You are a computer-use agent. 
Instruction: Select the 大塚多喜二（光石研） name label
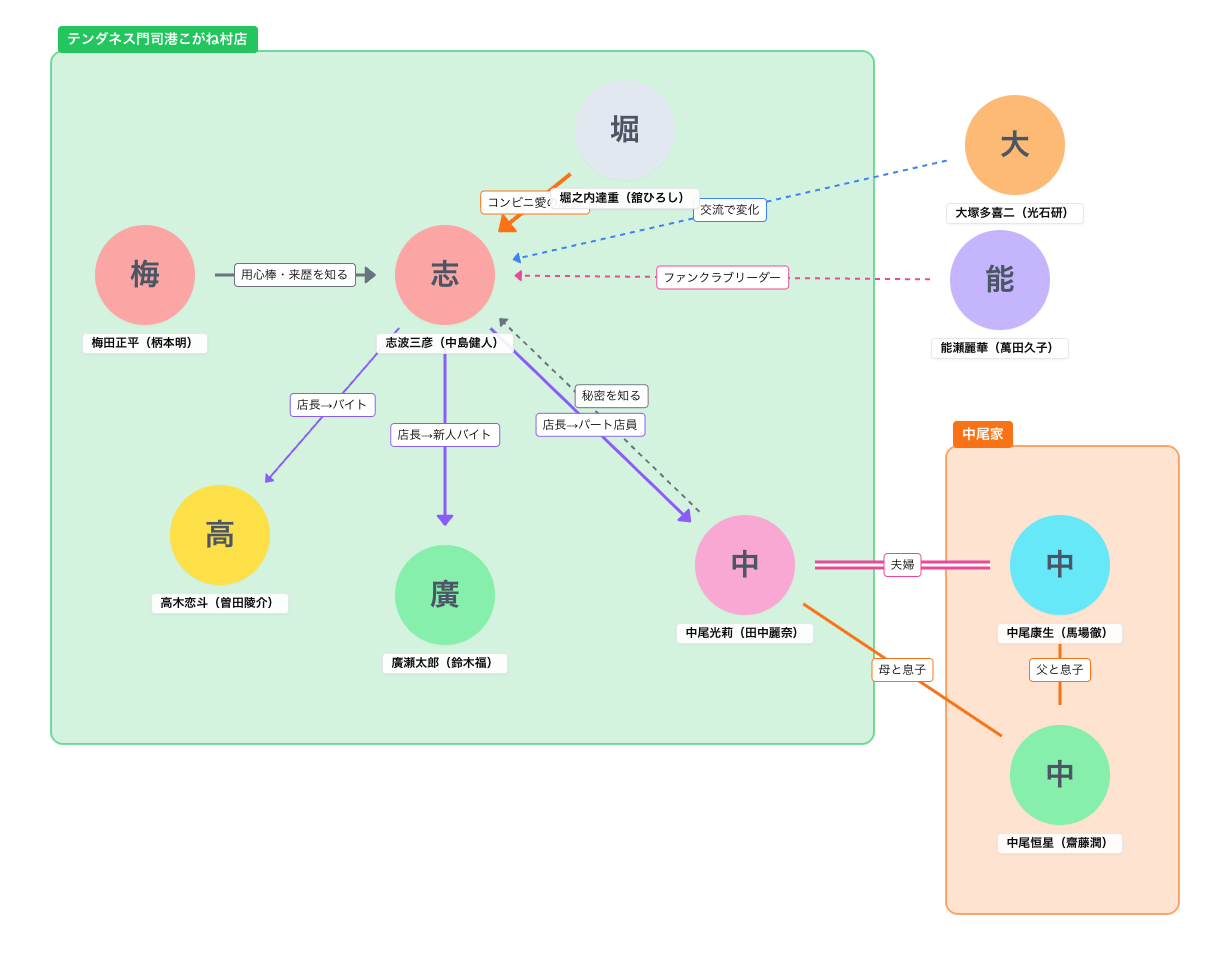tap(1015, 213)
